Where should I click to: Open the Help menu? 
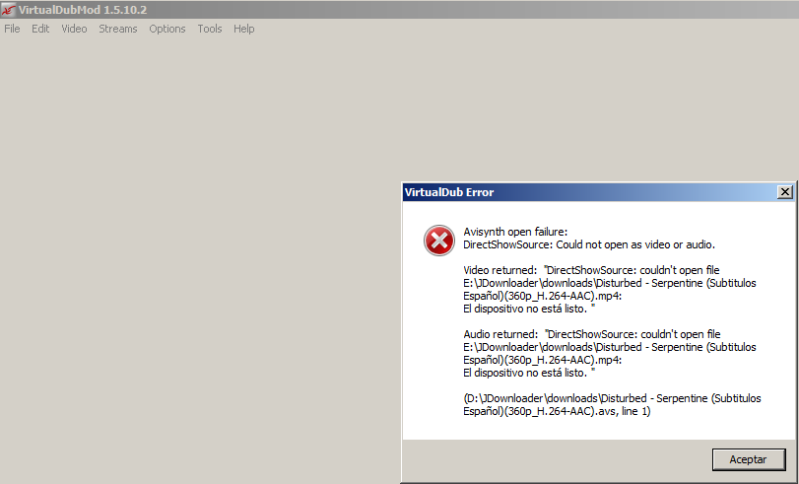pyautogui.click(x=244, y=29)
